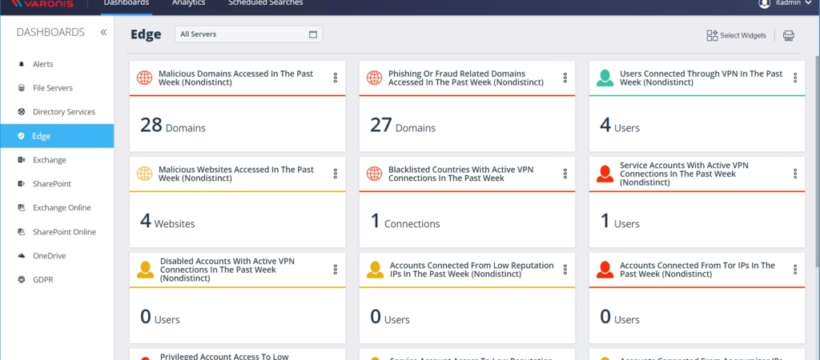Open the All Servers selector
The image size is (820, 360).
pos(248,35)
